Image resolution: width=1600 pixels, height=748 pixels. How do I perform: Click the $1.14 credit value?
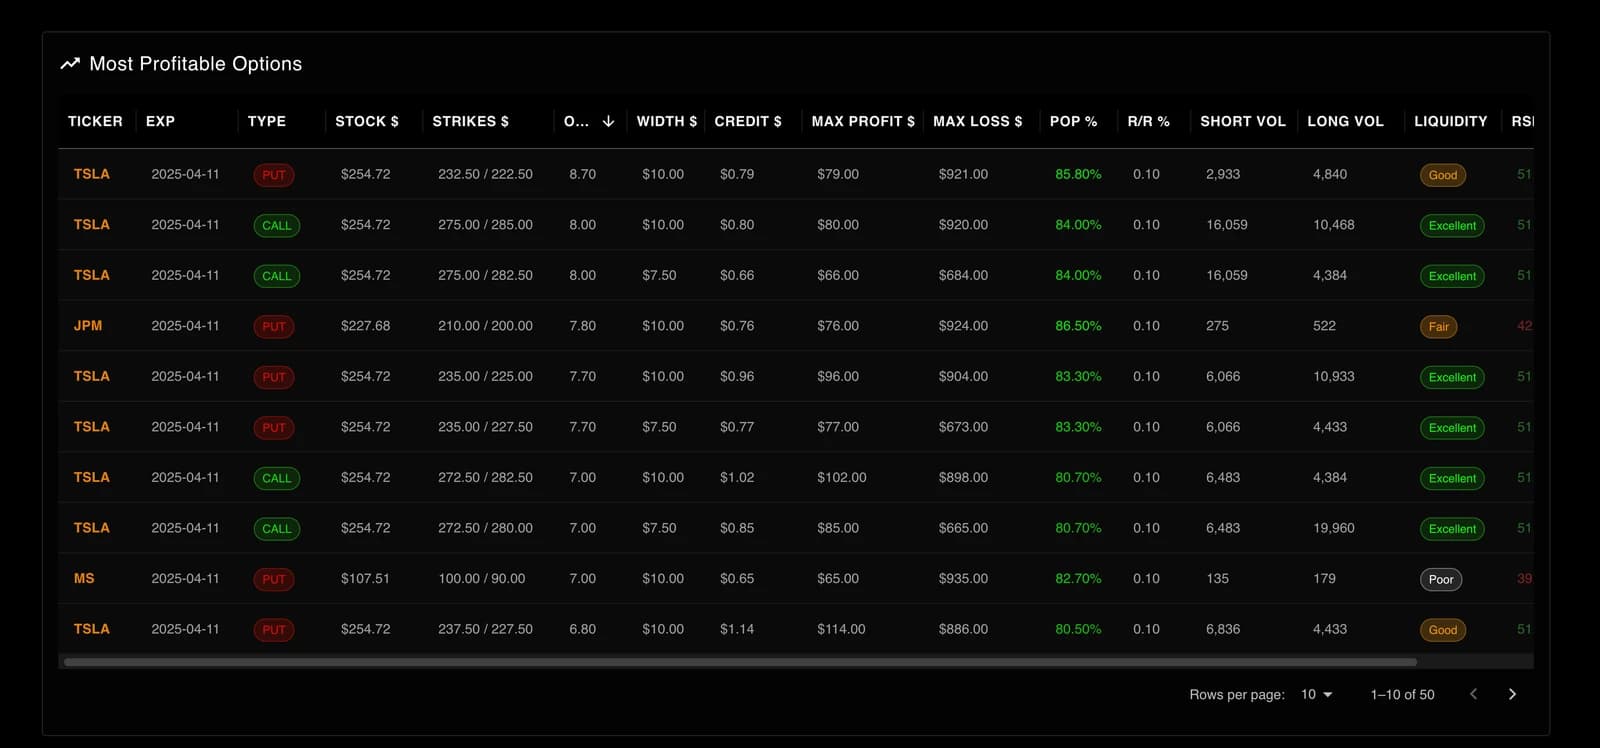point(737,629)
